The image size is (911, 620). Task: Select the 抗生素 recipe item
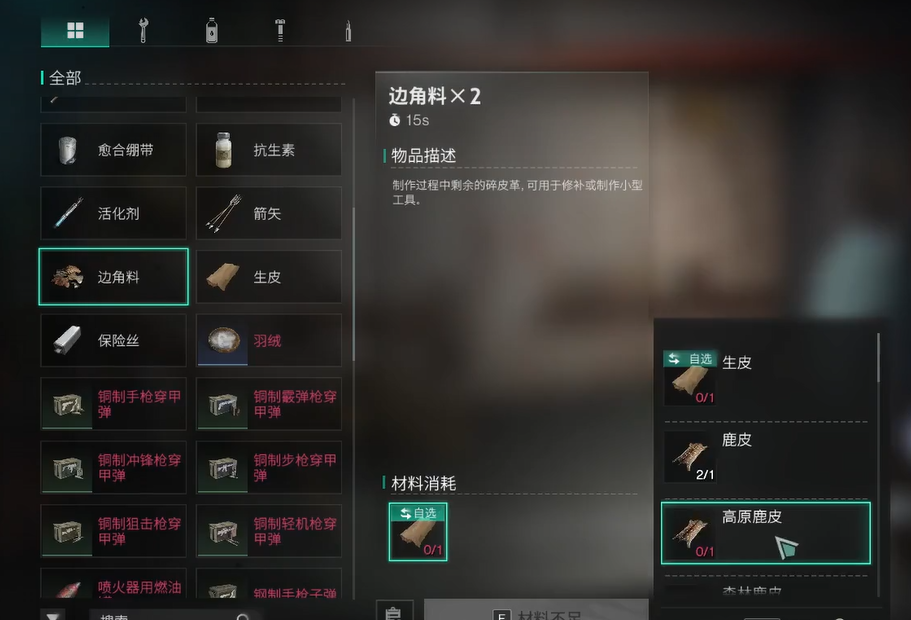[x=269, y=149]
